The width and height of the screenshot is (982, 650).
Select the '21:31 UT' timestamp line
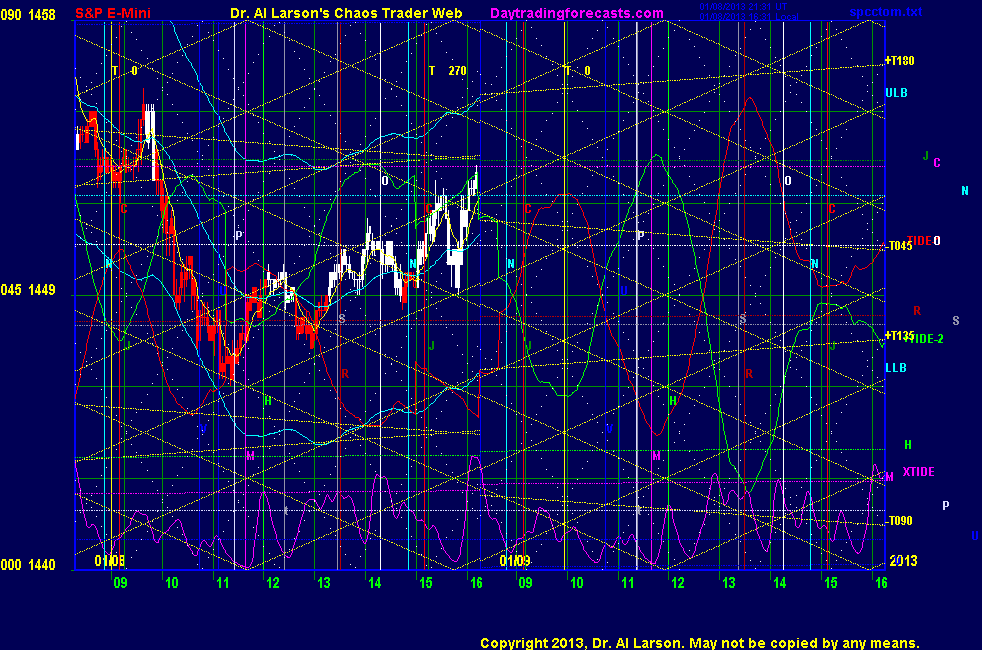pos(743,7)
